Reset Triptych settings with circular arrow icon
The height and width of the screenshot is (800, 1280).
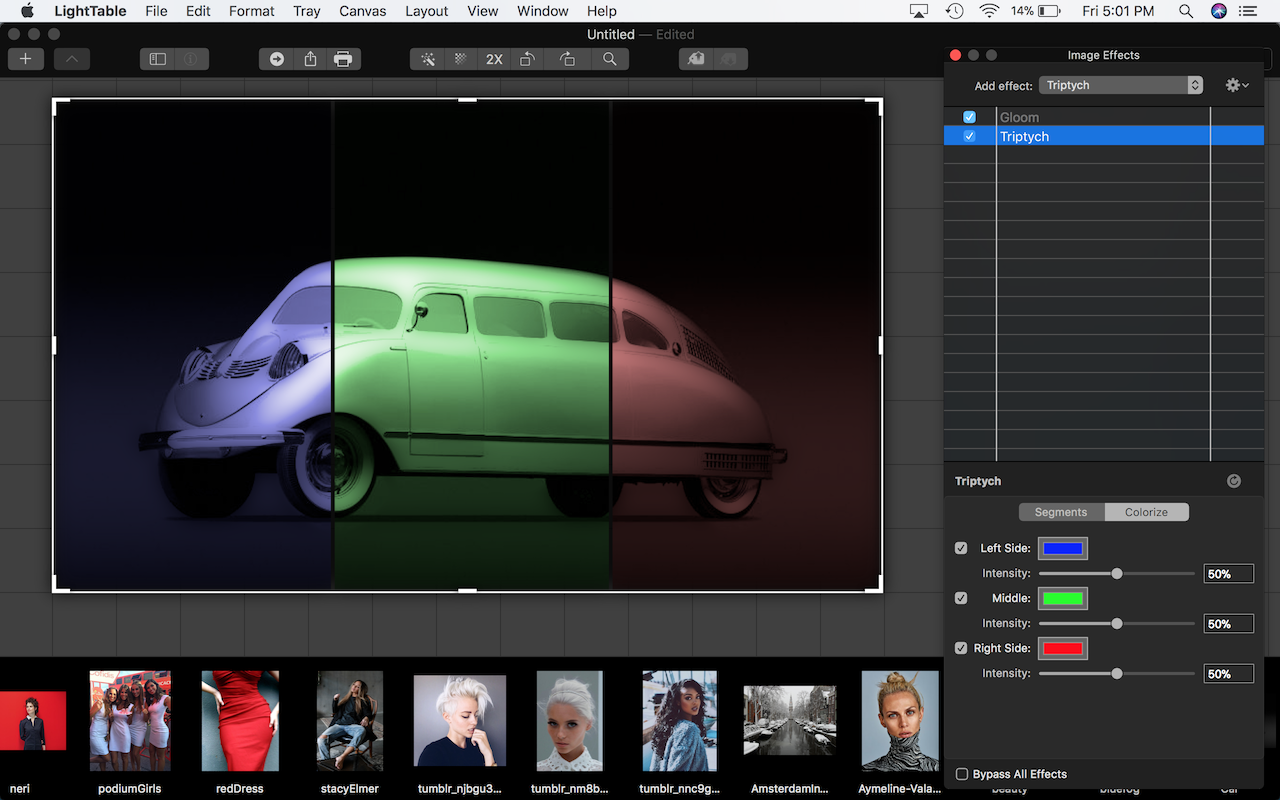click(1233, 481)
